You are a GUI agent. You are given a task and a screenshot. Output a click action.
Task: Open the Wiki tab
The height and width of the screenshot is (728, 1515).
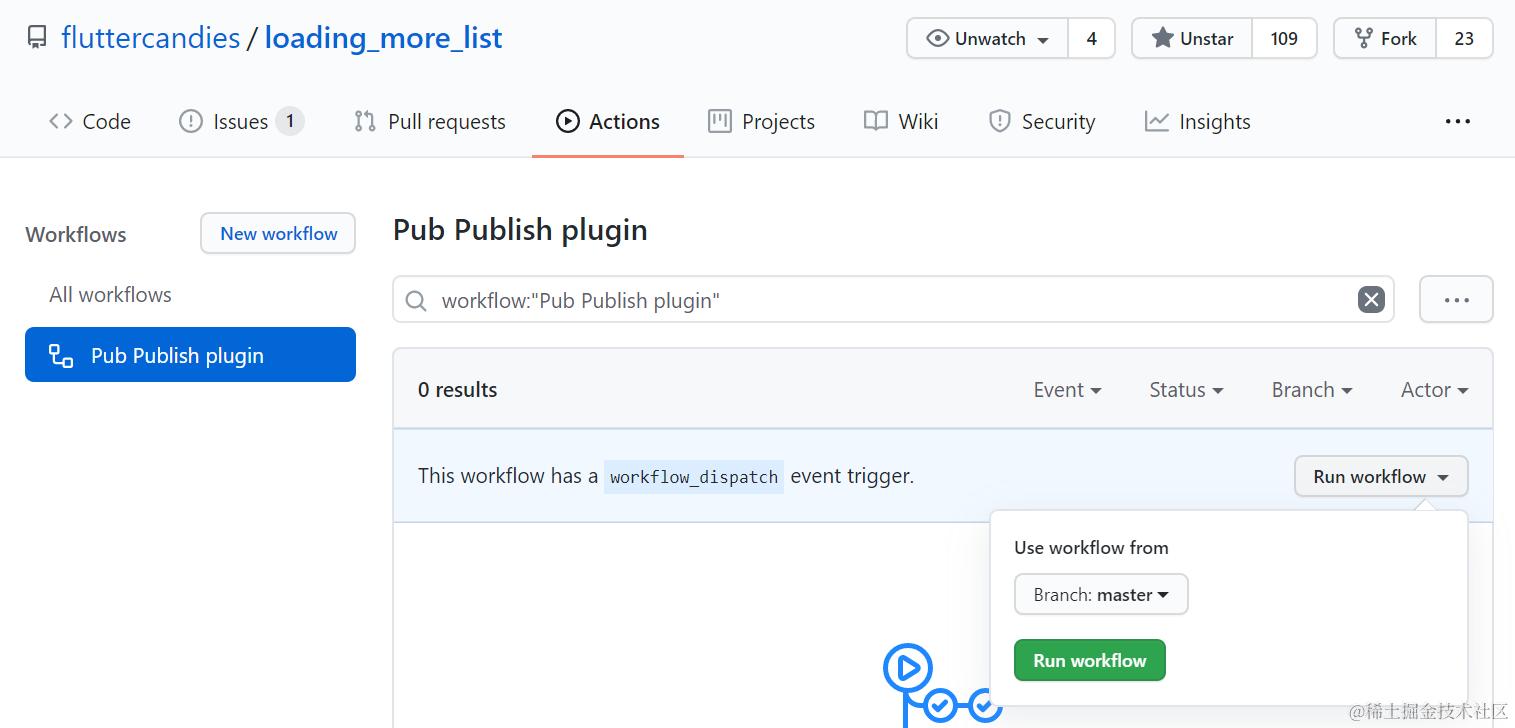point(901,121)
